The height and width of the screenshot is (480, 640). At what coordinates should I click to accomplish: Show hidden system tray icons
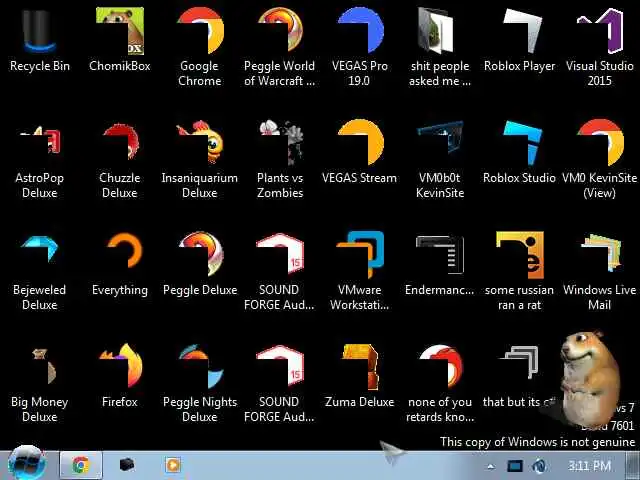pyautogui.click(x=491, y=466)
